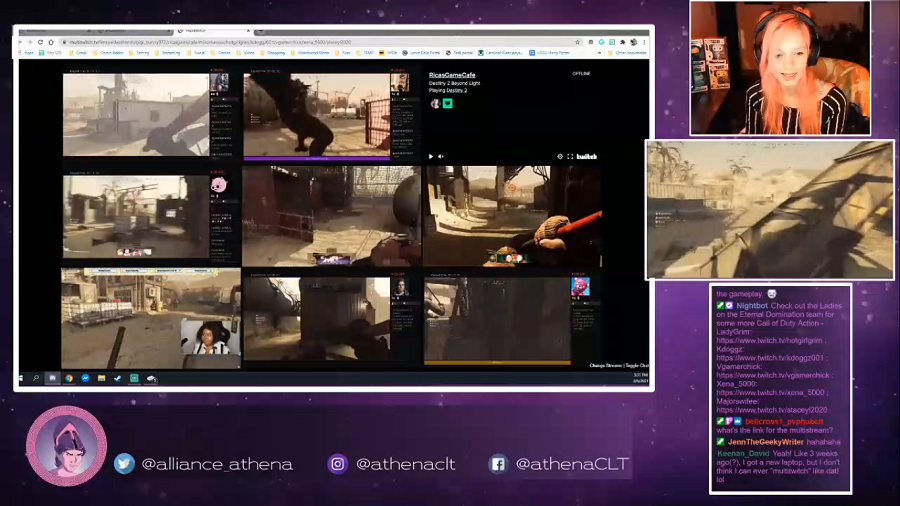Click the Twitch logo in the player

(587, 156)
